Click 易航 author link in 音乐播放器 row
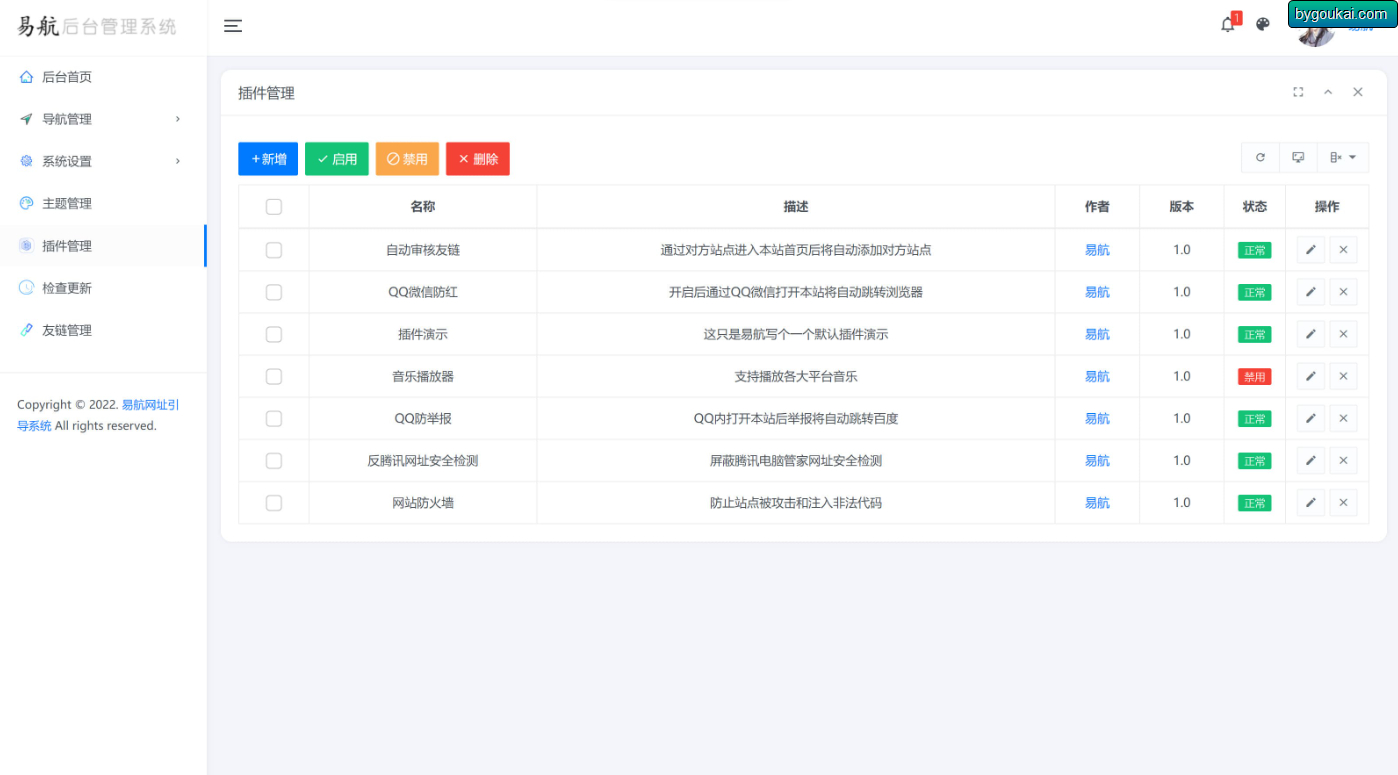This screenshot has height=775, width=1398. tap(1097, 376)
